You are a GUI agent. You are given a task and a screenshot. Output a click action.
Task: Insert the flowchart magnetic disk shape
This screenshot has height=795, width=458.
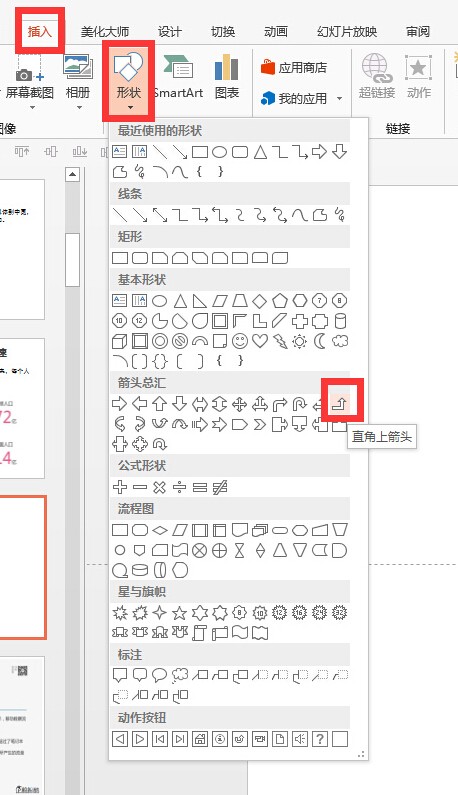[x=139, y=570]
